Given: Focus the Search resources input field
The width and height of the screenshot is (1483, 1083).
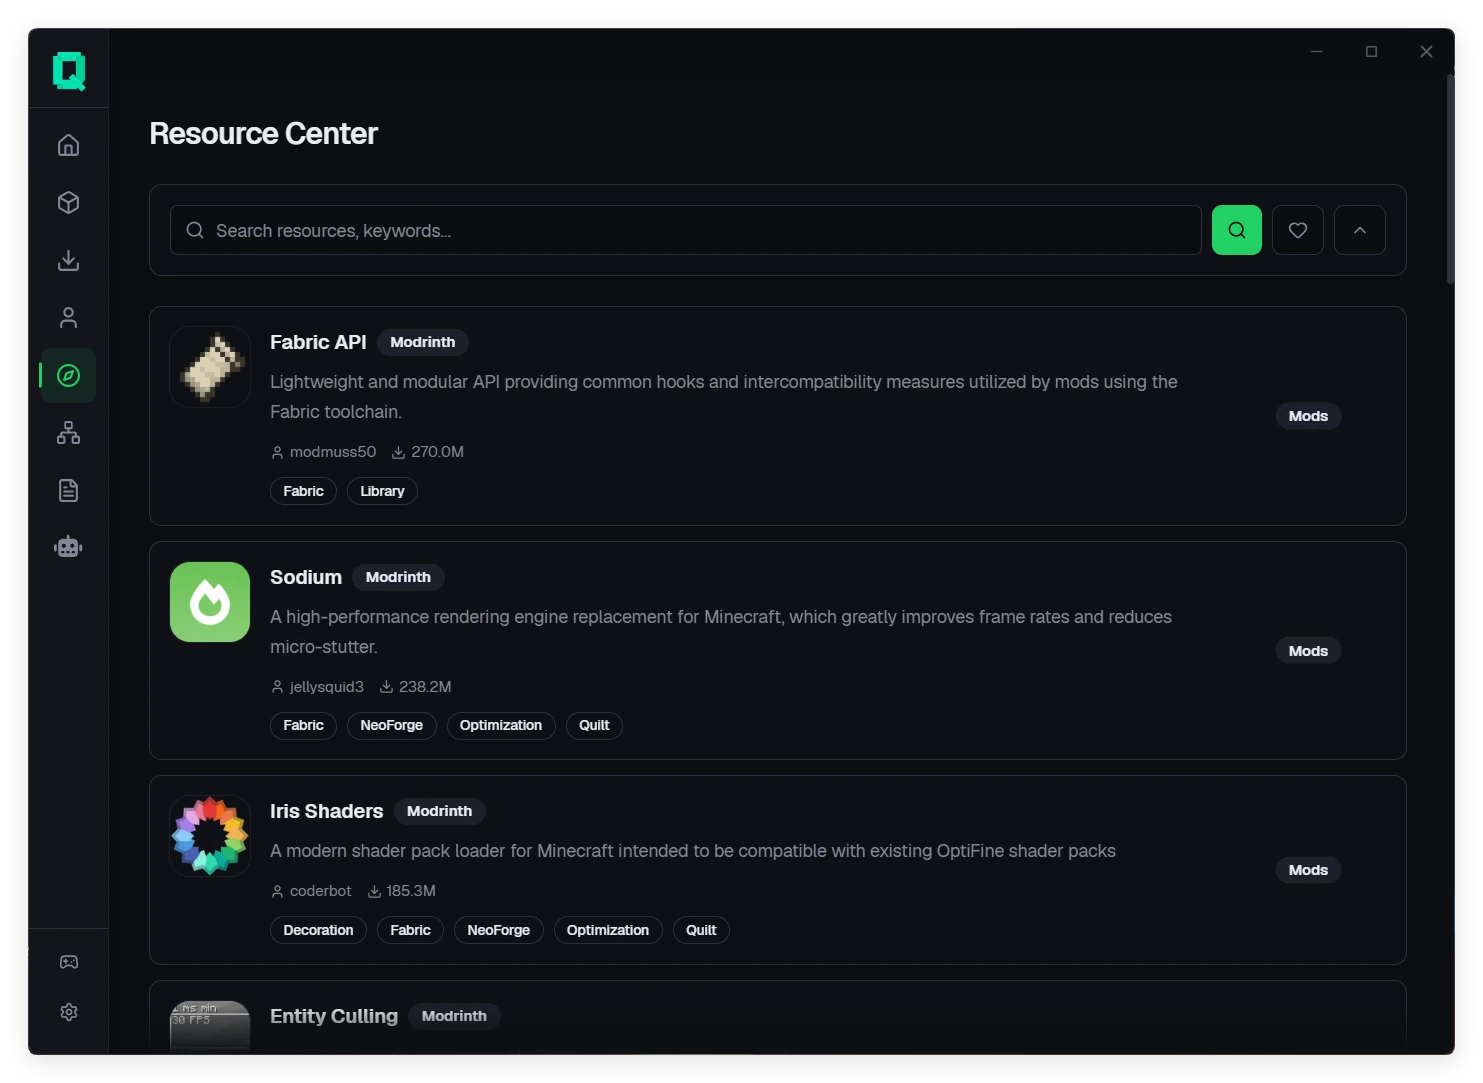Looking at the screenshot, I should (686, 230).
